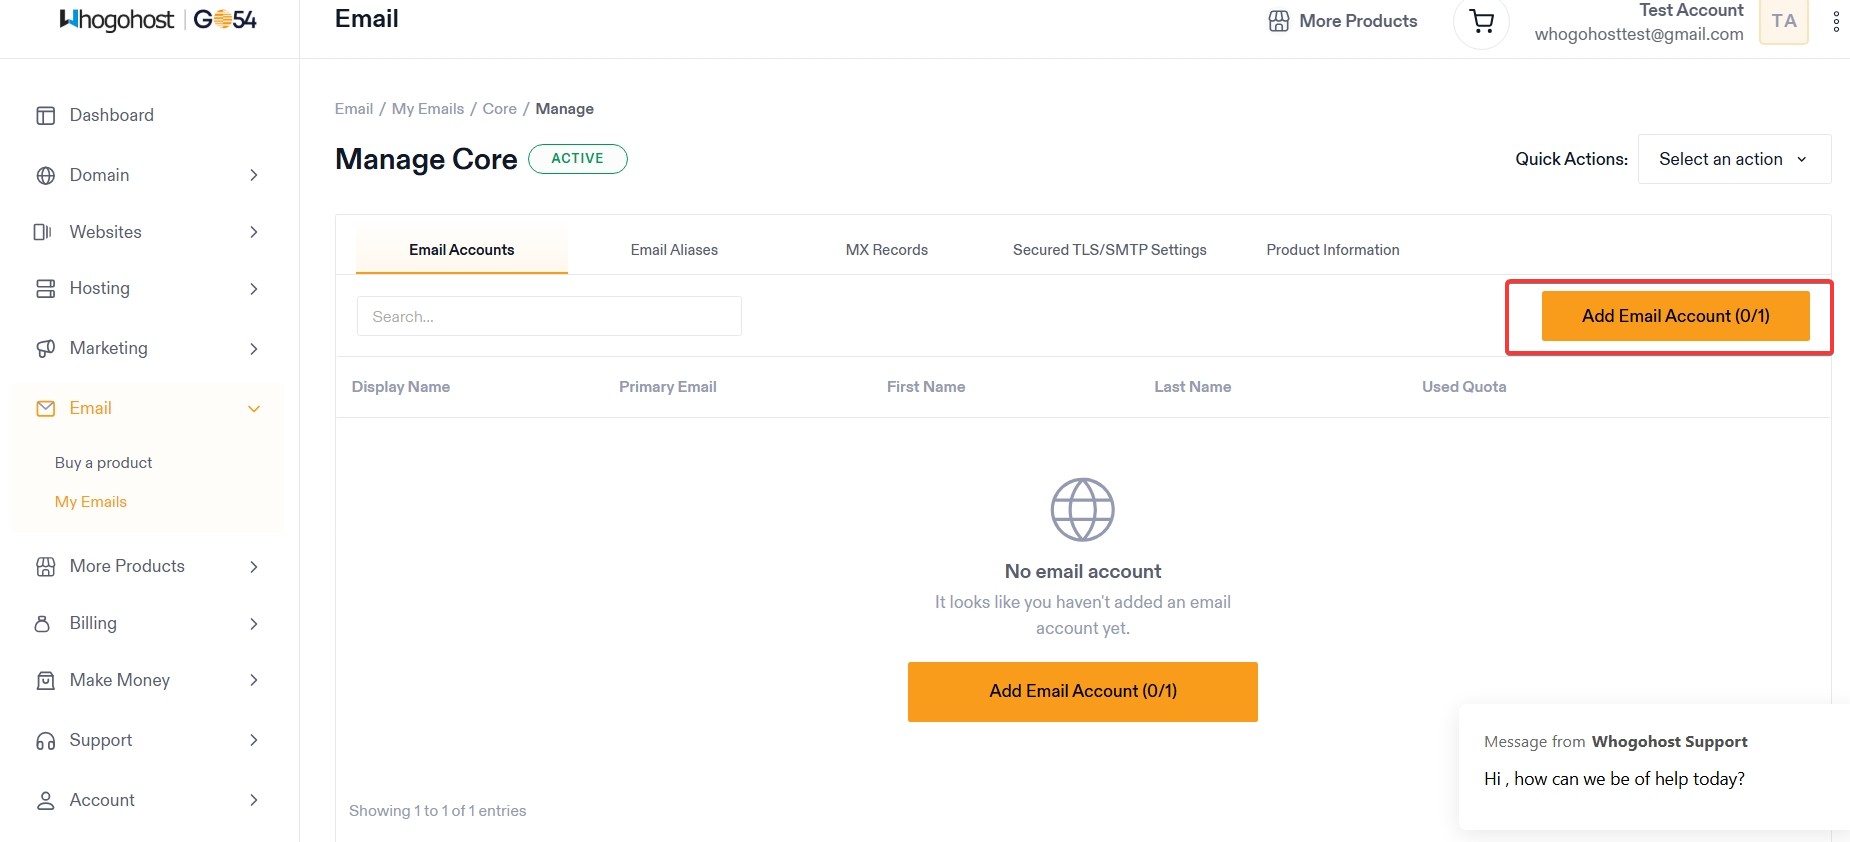Collapse the Email sidebar section
Image resolution: width=1850 pixels, height=842 pixels.
pos(254,409)
